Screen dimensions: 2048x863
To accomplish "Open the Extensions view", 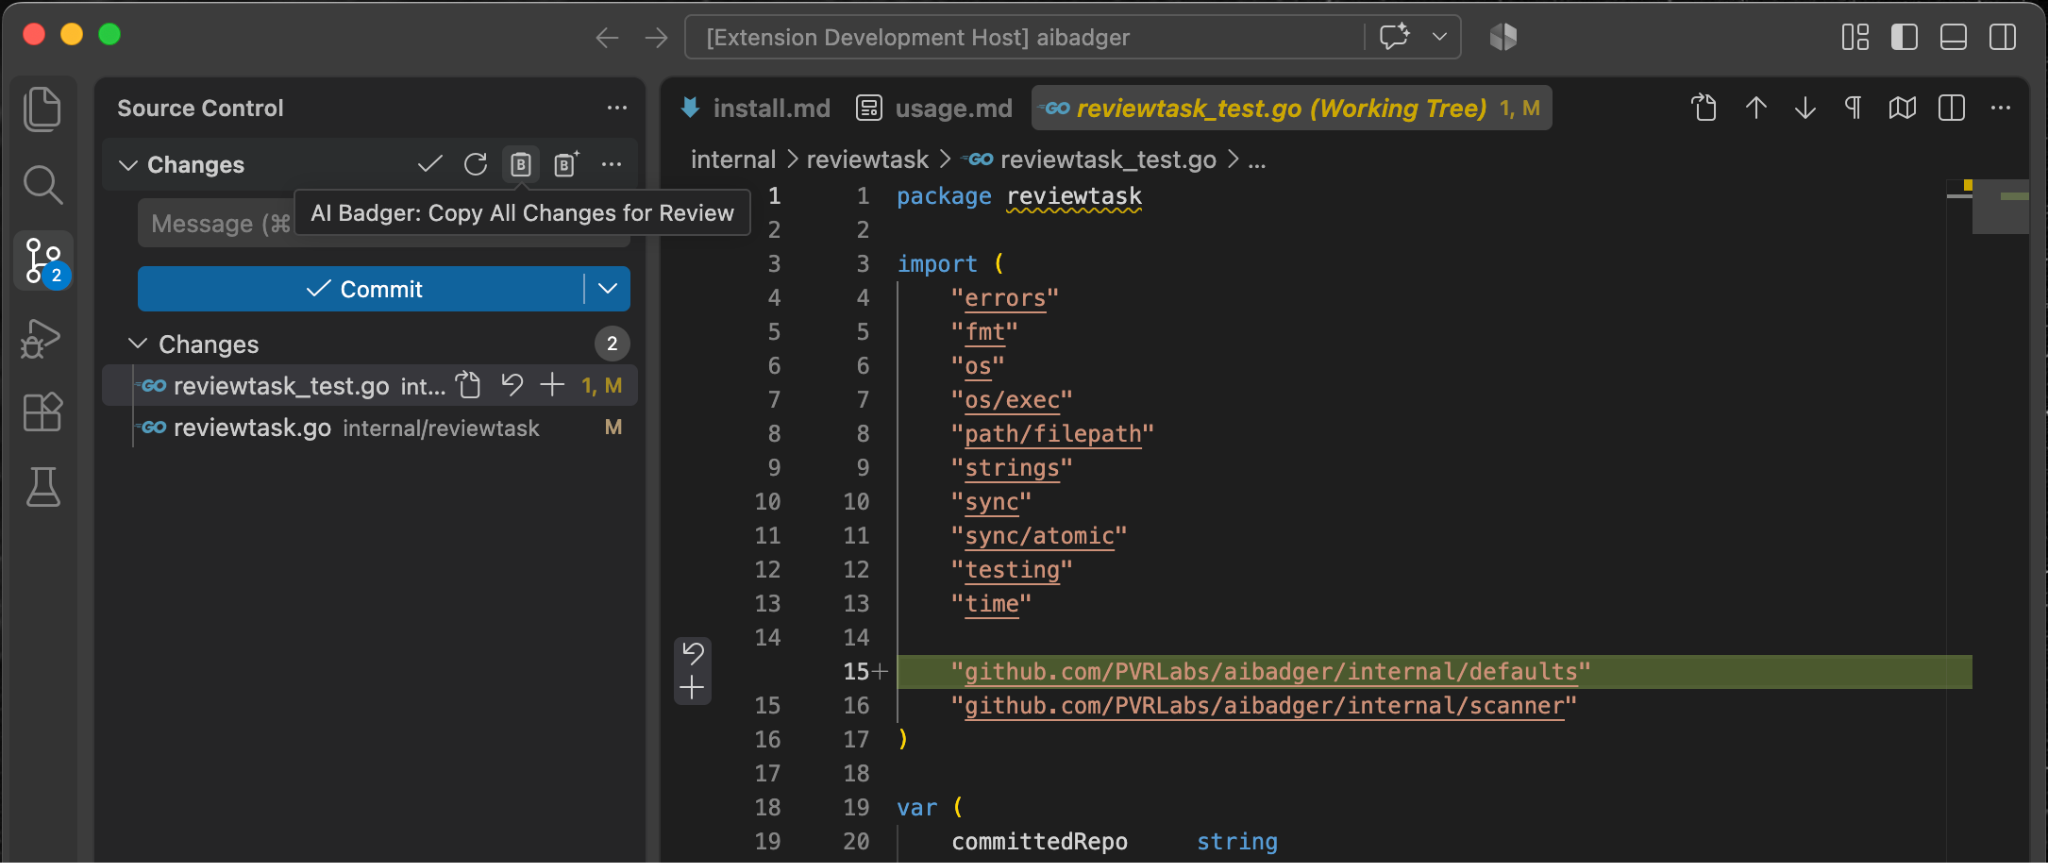I will tap(42, 411).
